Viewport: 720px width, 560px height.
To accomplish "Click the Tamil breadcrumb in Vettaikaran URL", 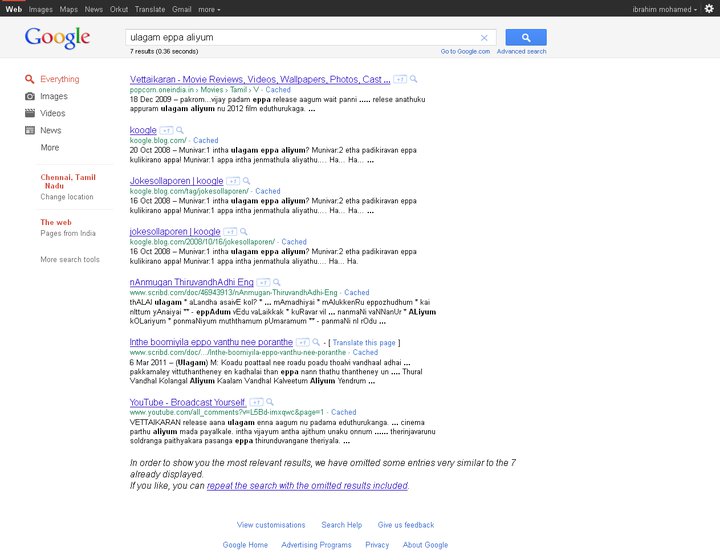I will (x=239, y=90).
